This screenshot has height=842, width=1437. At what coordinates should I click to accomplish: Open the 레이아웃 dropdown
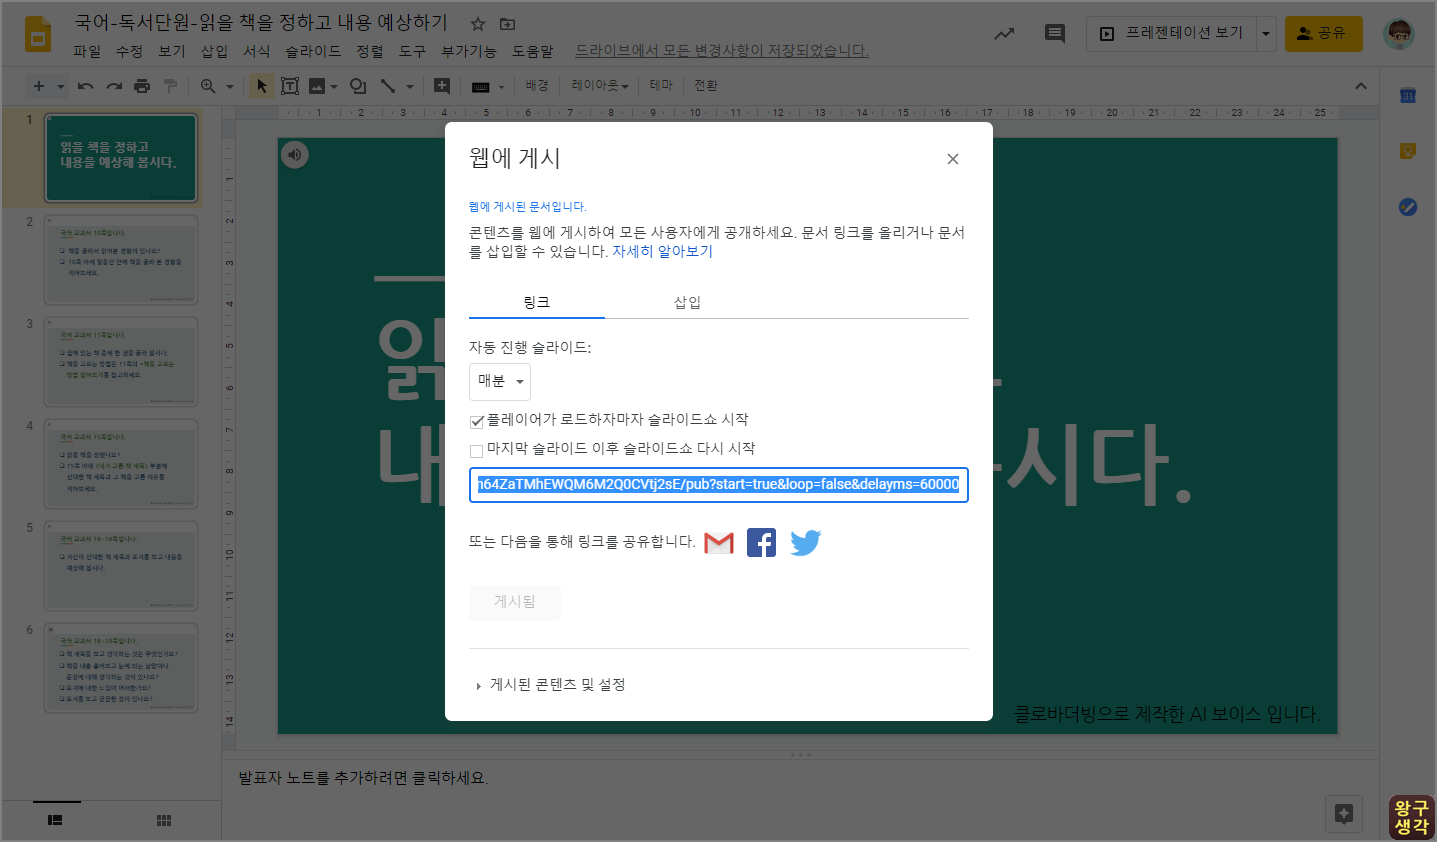pyautogui.click(x=599, y=86)
